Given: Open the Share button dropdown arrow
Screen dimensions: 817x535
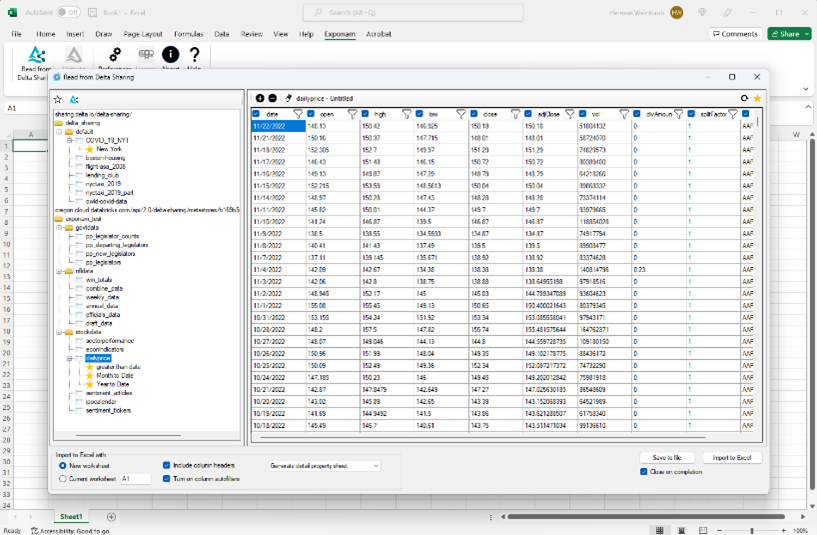Looking at the screenshot, I should click(807, 34).
